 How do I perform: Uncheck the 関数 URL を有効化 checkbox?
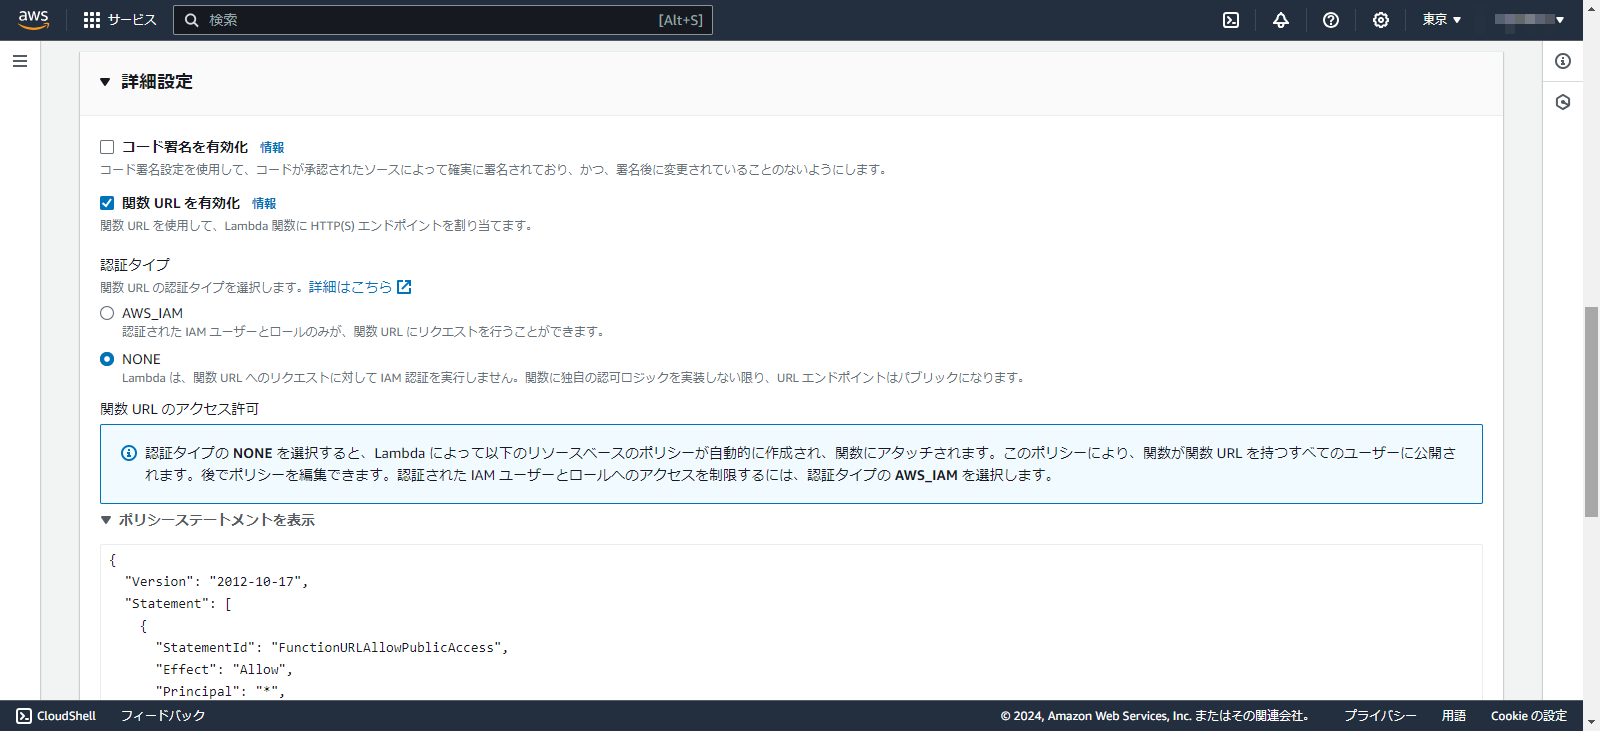(x=107, y=203)
